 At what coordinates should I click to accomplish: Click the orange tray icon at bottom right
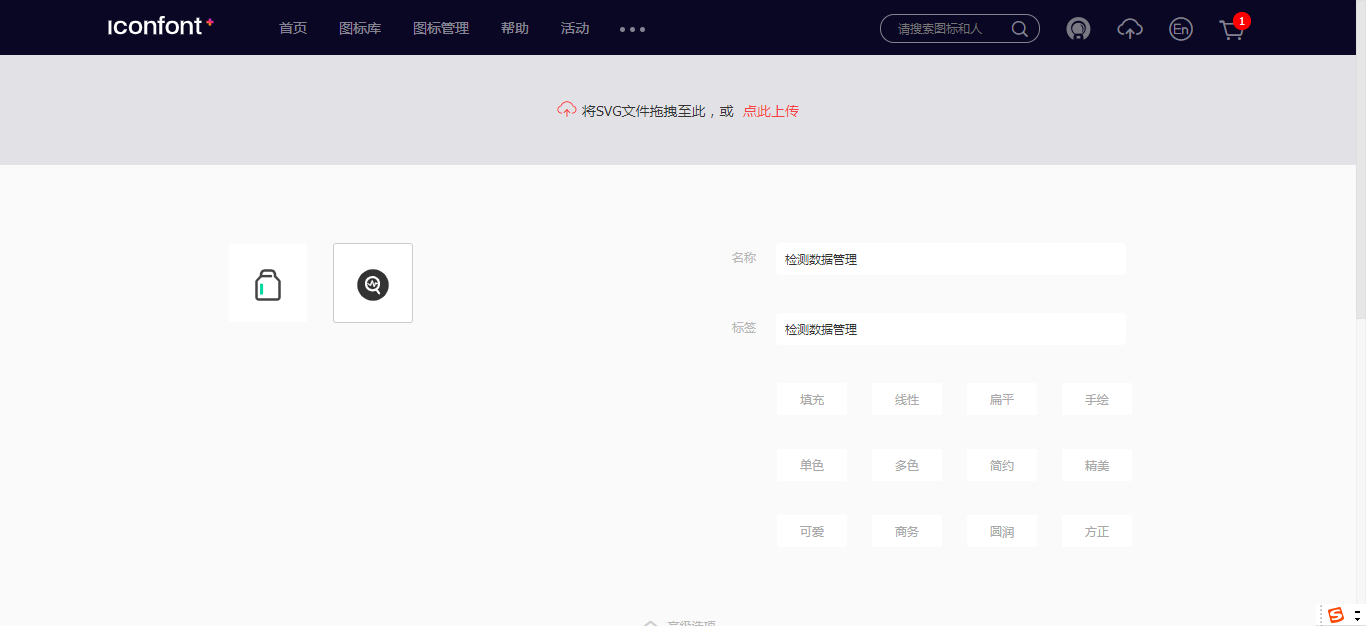1337,613
